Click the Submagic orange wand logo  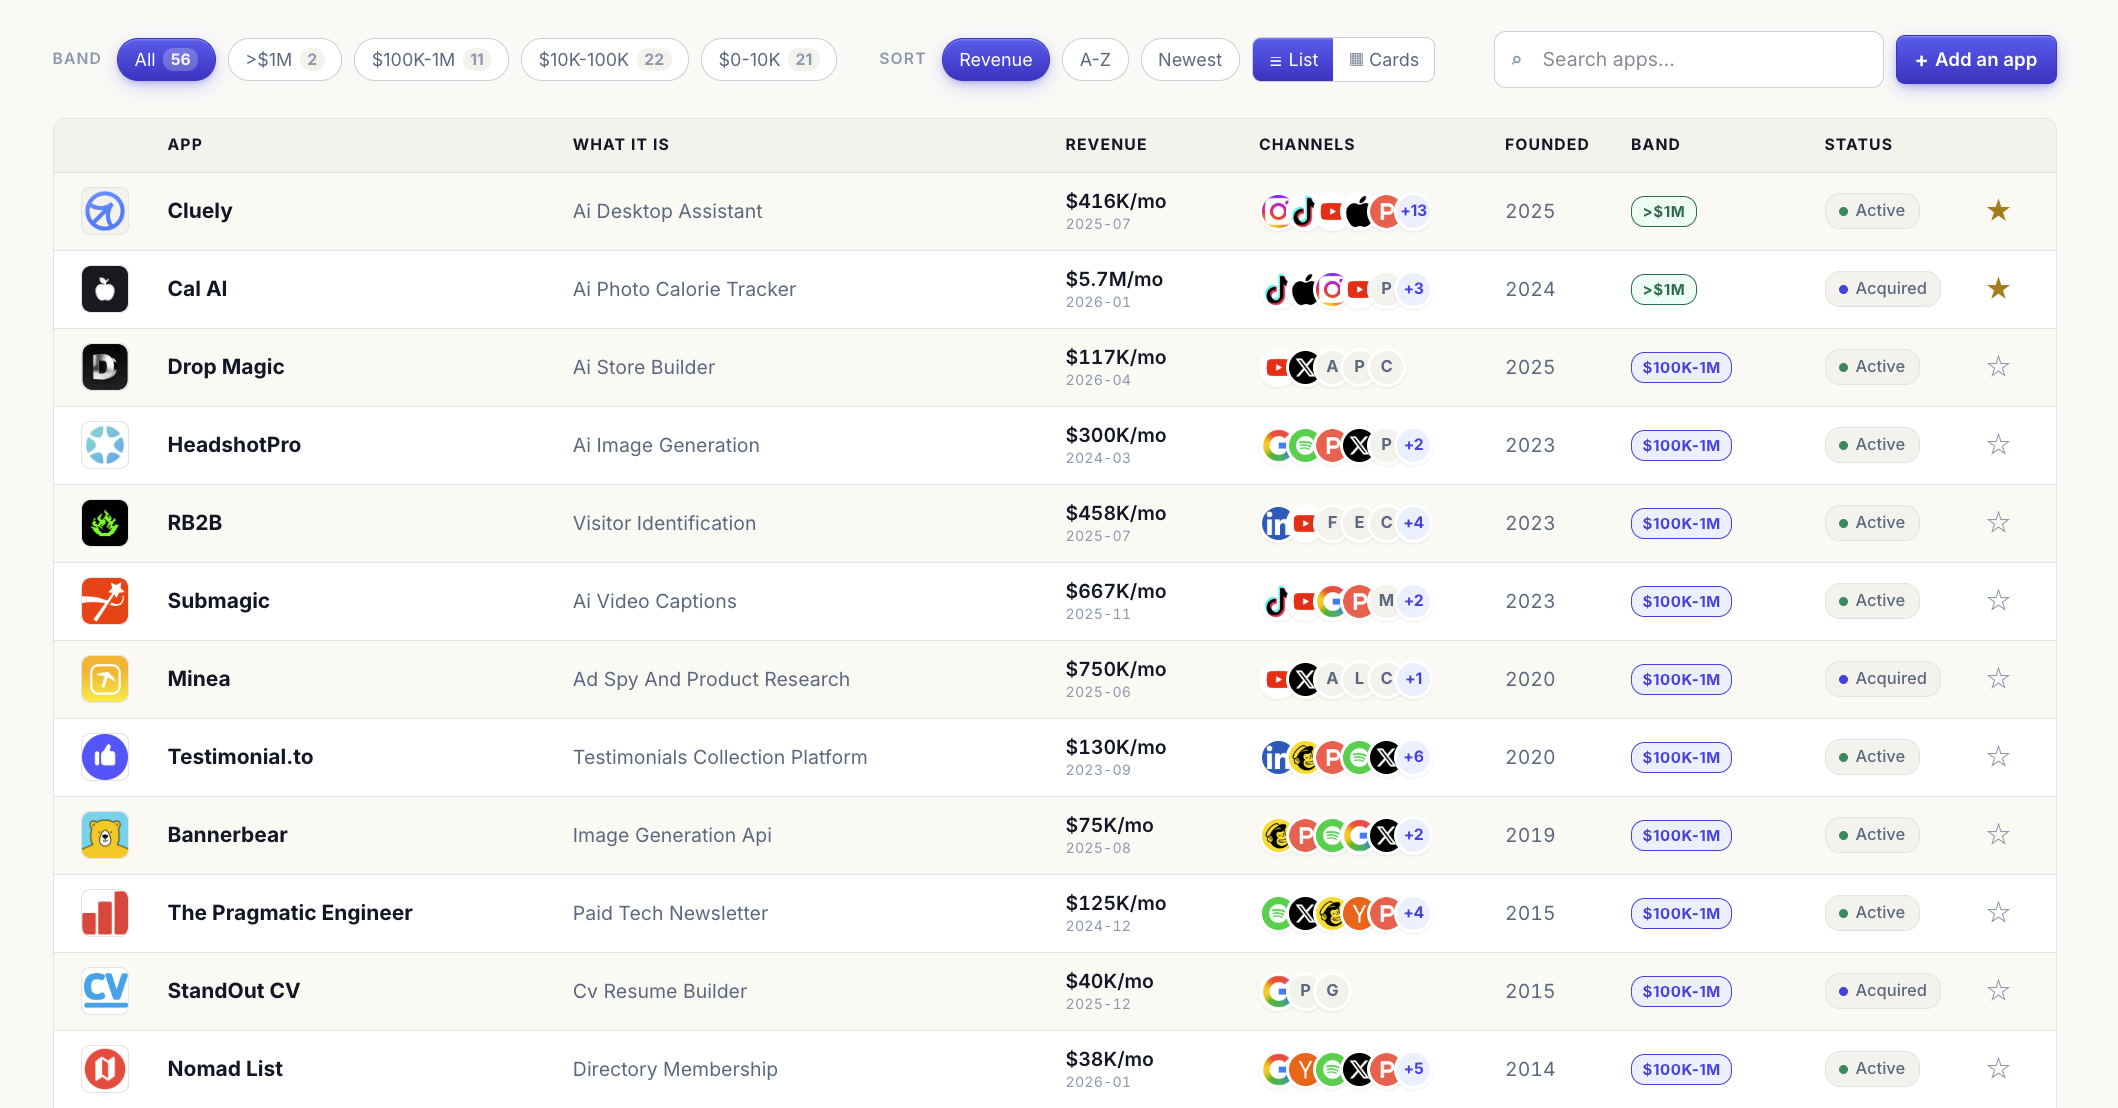[x=105, y=601]
